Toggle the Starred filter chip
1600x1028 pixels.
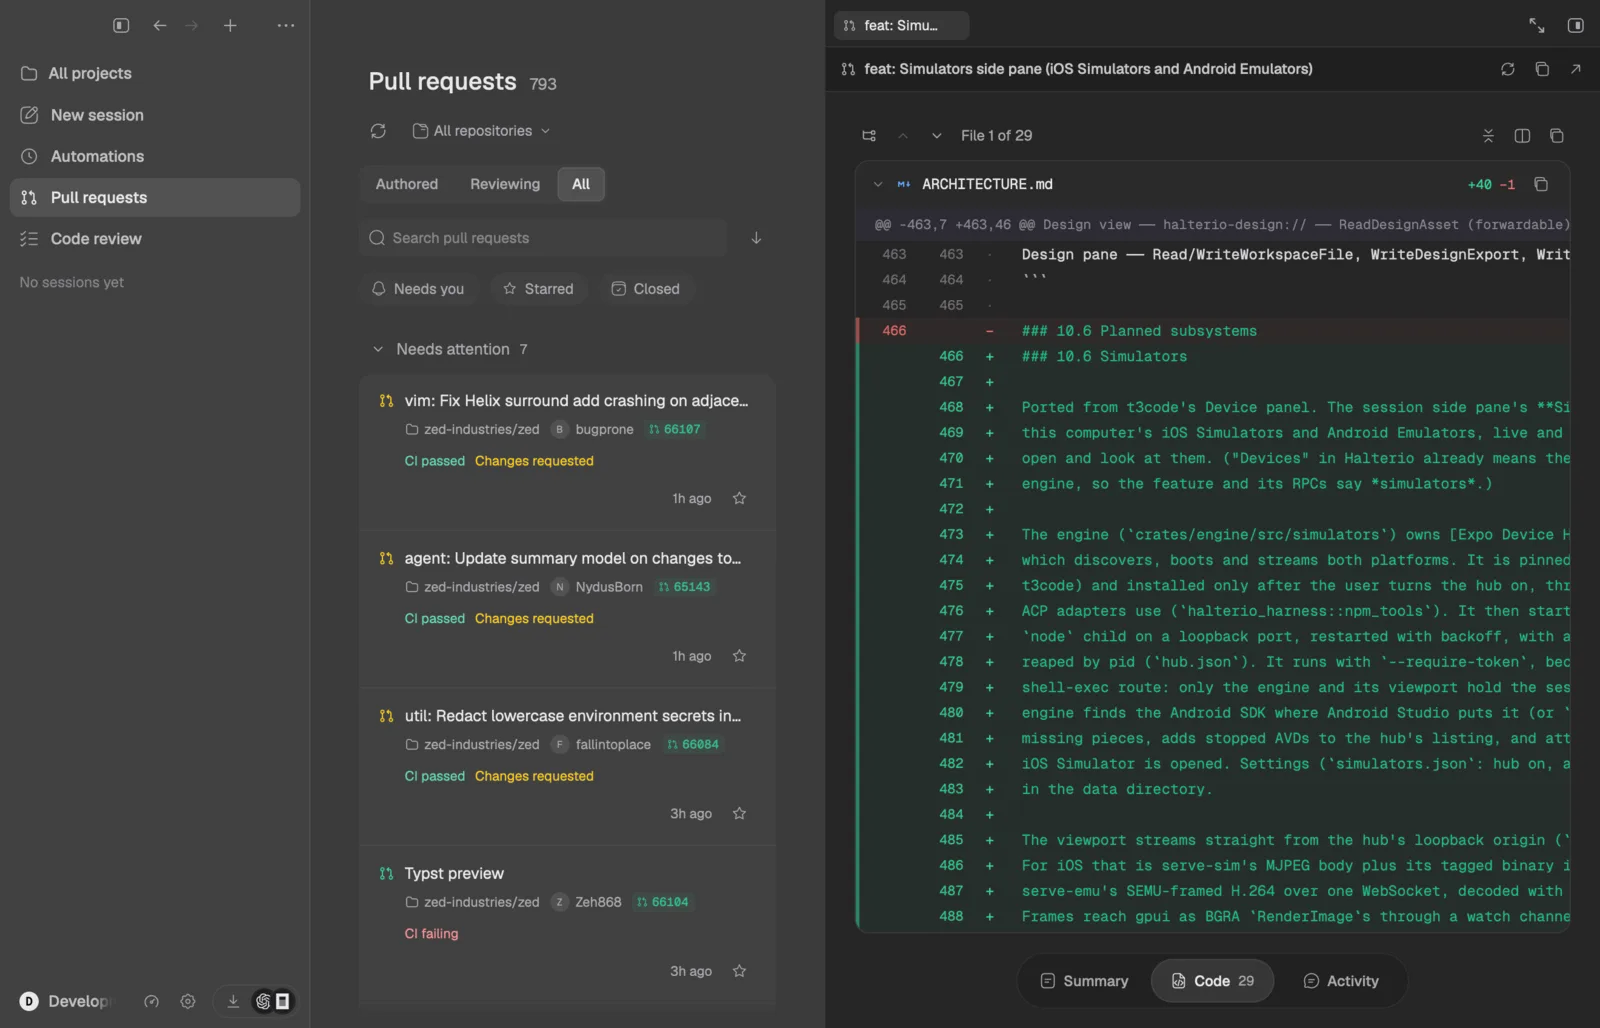tap(538, 289)
